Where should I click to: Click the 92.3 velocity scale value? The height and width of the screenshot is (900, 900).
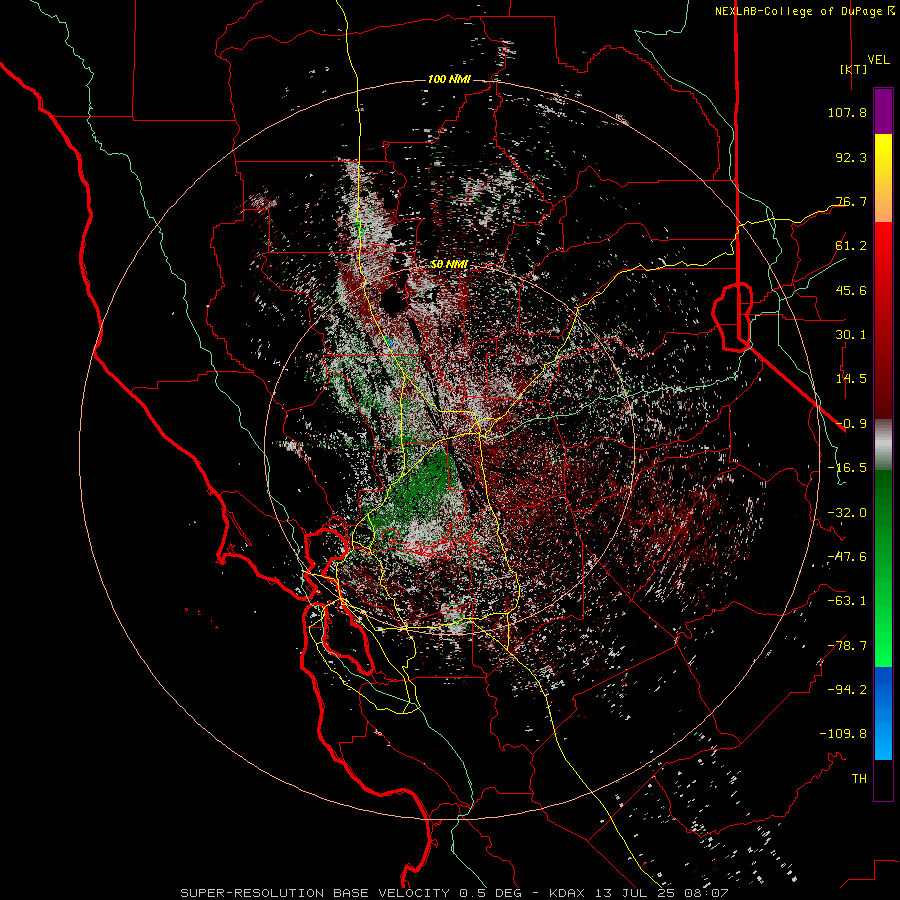point(851,157)
